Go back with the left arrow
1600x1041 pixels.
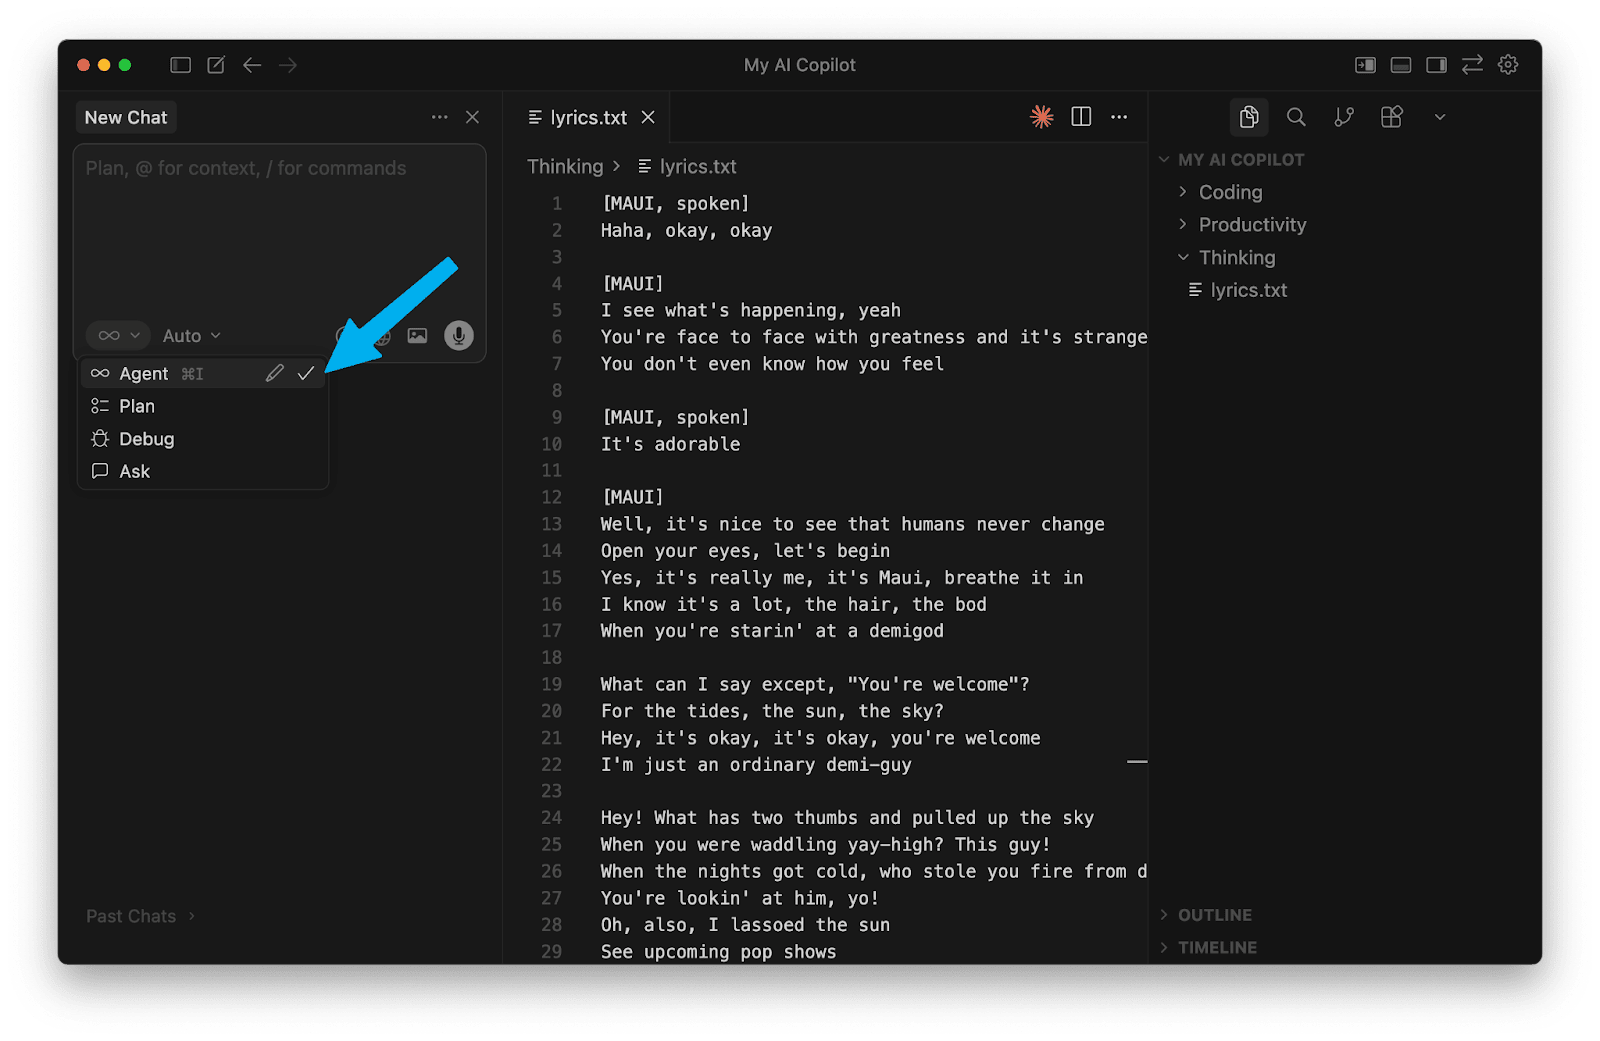pyautogui.click(x=252, y=65)
